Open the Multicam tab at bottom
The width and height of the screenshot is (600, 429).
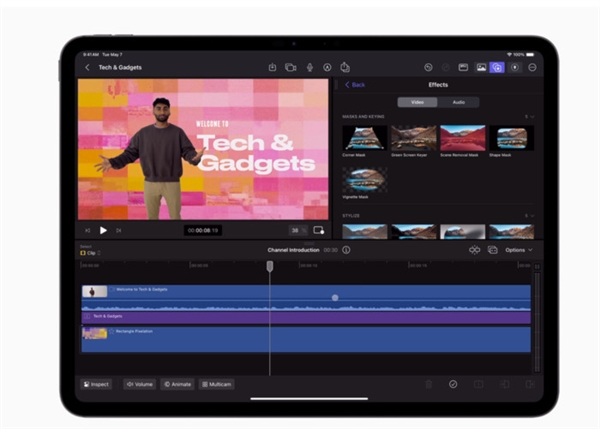216,384
